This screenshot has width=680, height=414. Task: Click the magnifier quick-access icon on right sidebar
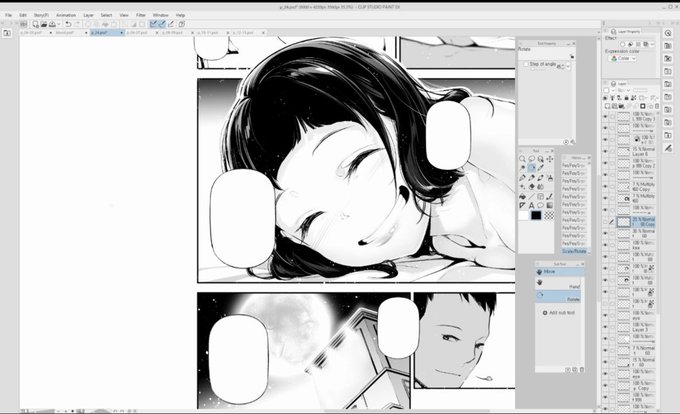[668, 33]
